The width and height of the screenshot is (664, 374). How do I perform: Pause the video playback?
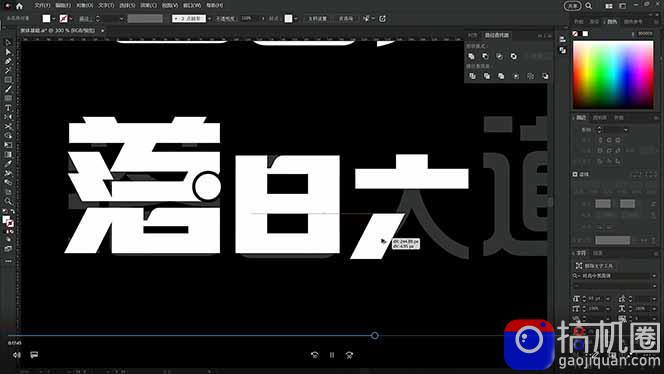click(x=332, y=355)
